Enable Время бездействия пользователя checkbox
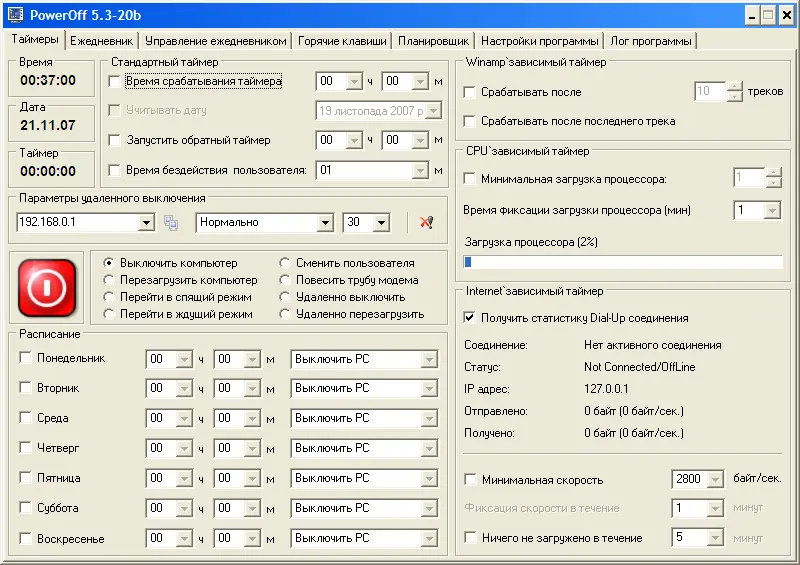Image resolution: width=800 pixels, height=565 pixels. coord(114,170)
